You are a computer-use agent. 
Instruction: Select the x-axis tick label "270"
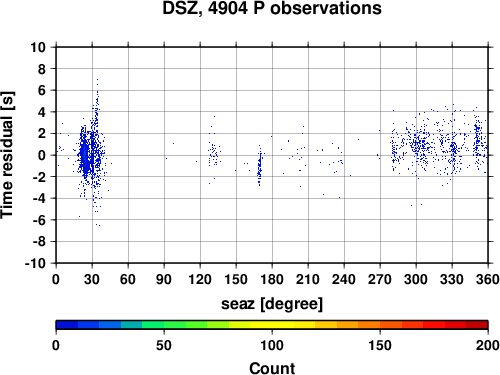click(380, 279)
